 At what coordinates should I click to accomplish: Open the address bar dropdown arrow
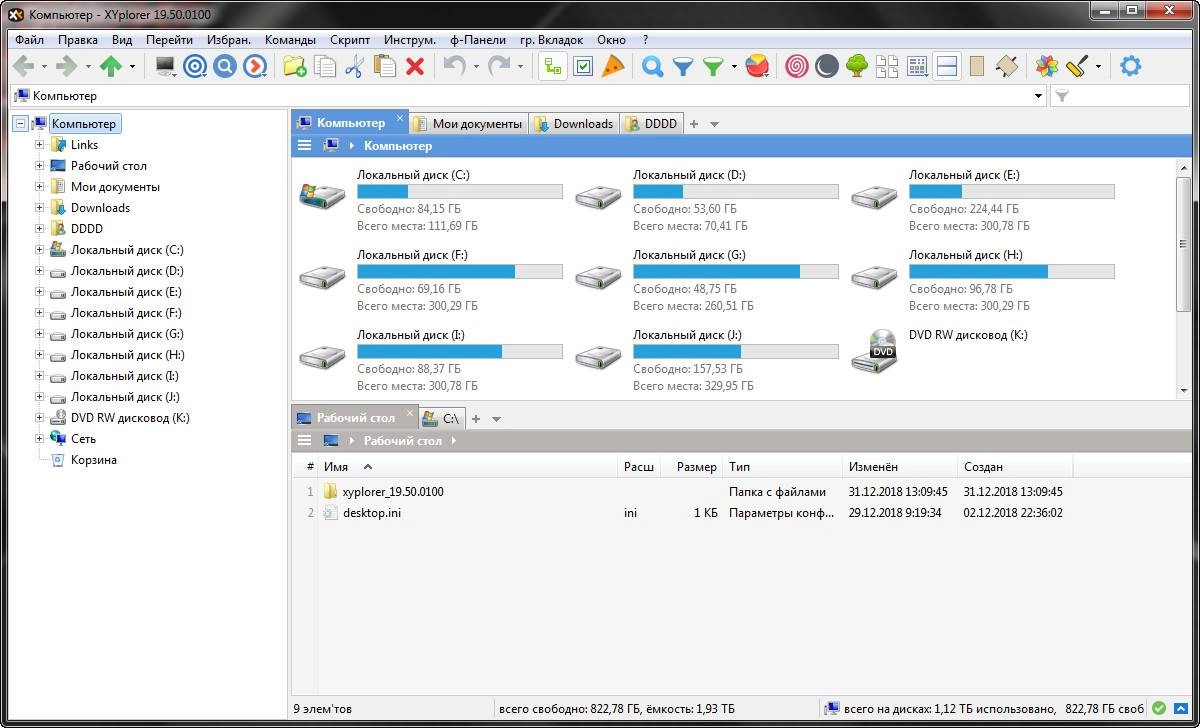pos(1038,96)
